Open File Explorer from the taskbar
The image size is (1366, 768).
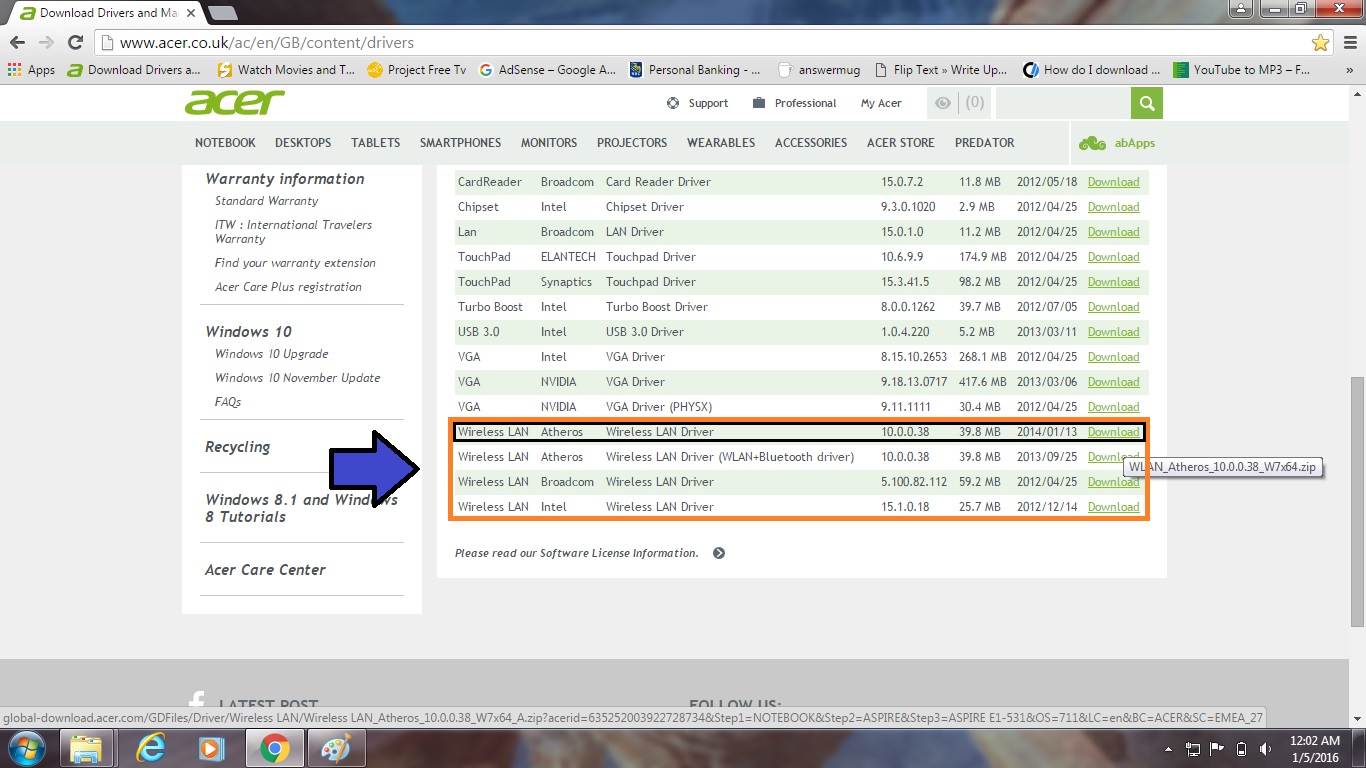(x=87, y=748)
